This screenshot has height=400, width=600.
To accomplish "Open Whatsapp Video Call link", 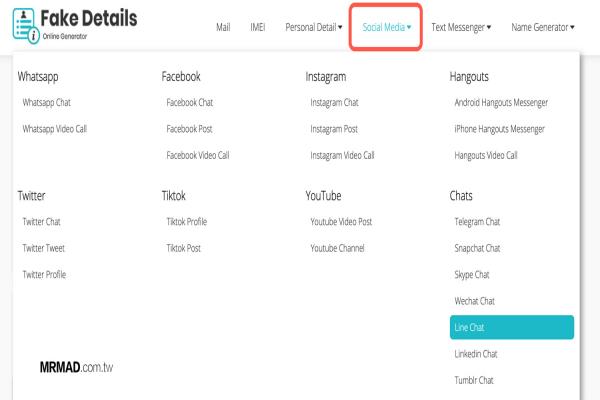I will [x=55, y=129].
